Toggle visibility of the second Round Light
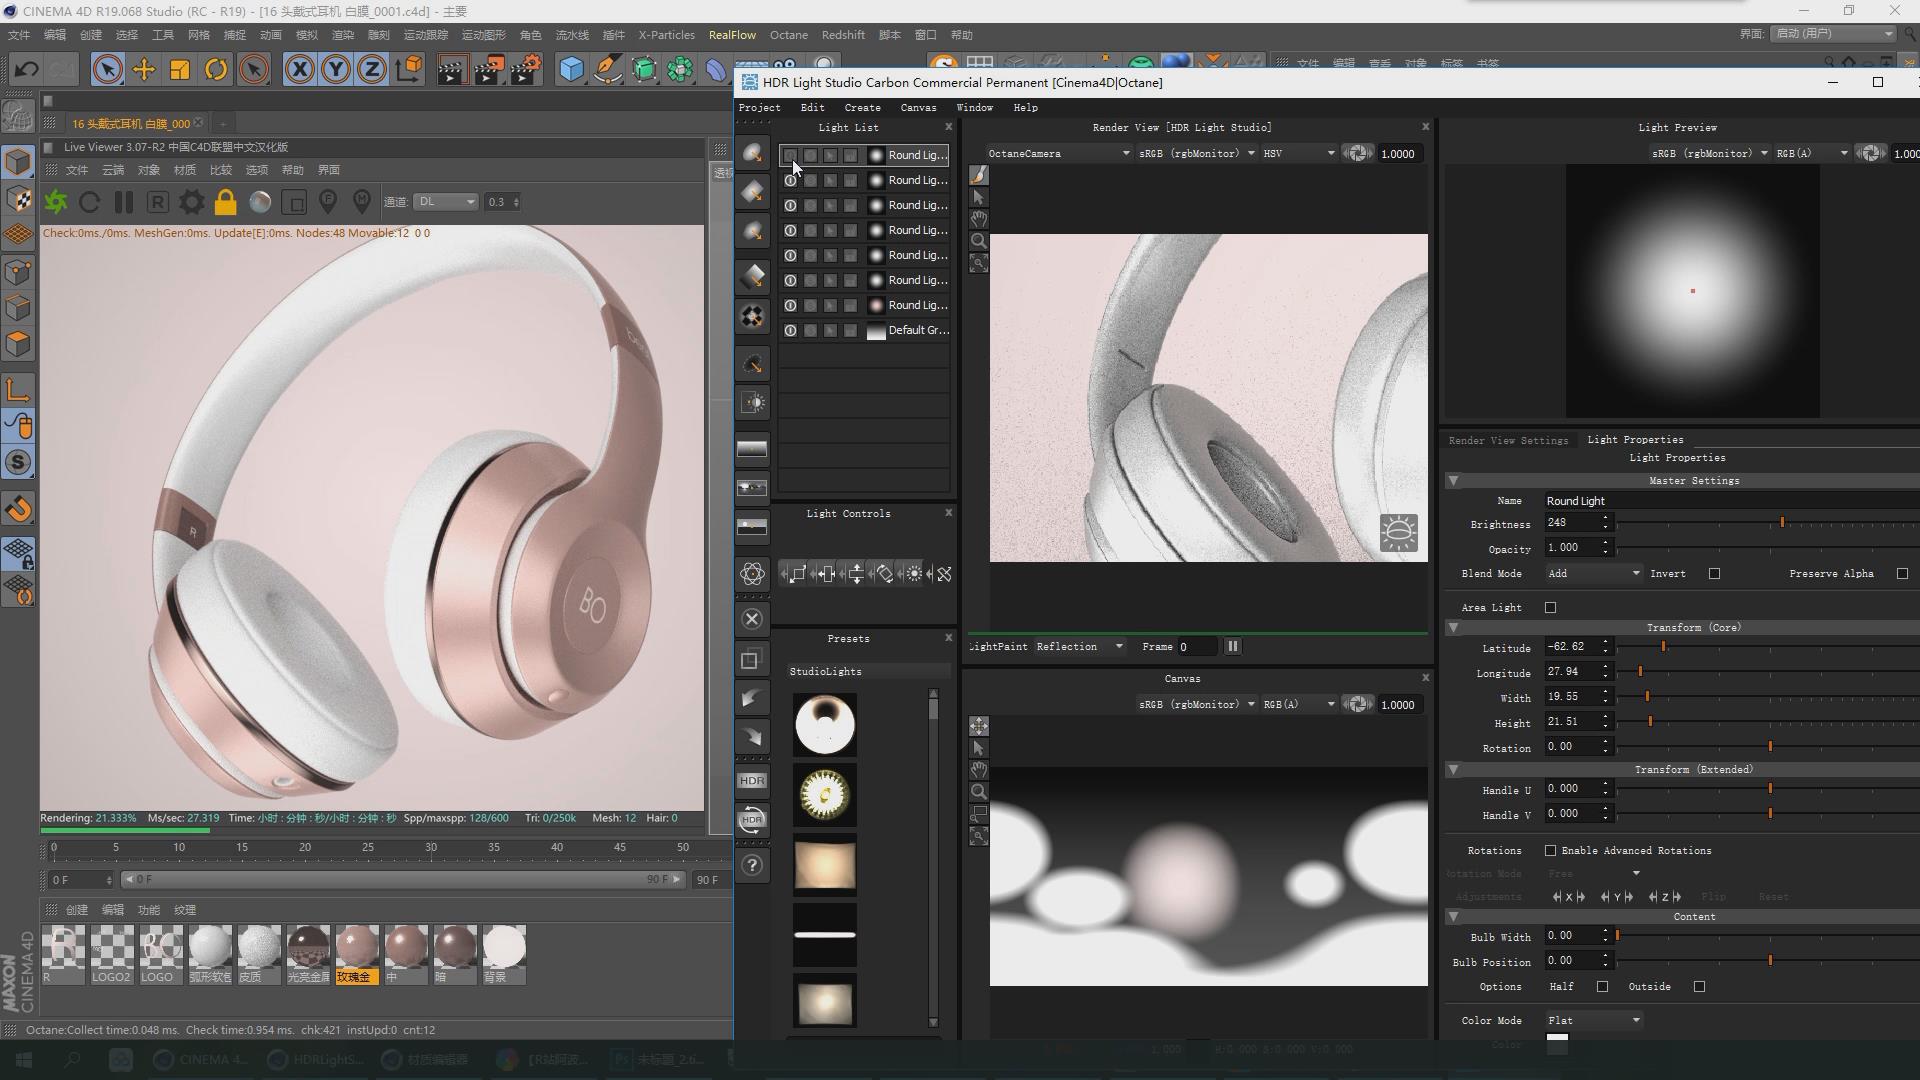This screenshot has height=1080, width=1920. click(790, 181)
